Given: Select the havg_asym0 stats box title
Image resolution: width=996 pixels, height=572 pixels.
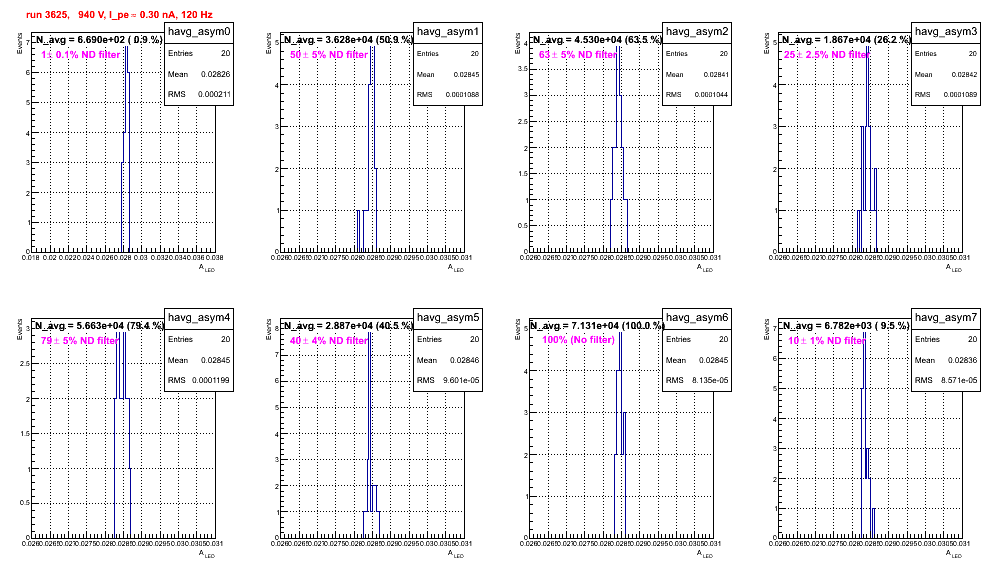Looking at the screenshot, I should pos(199,32).
